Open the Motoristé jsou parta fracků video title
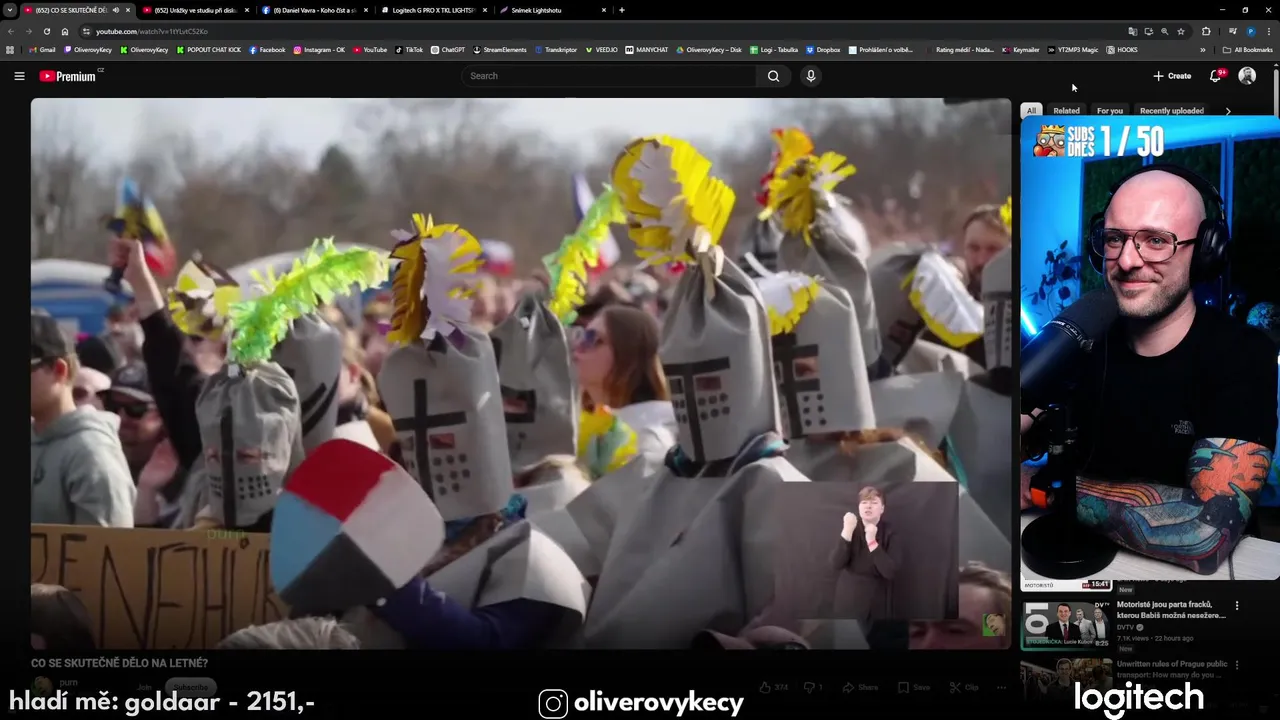 tap(1171, 610)
